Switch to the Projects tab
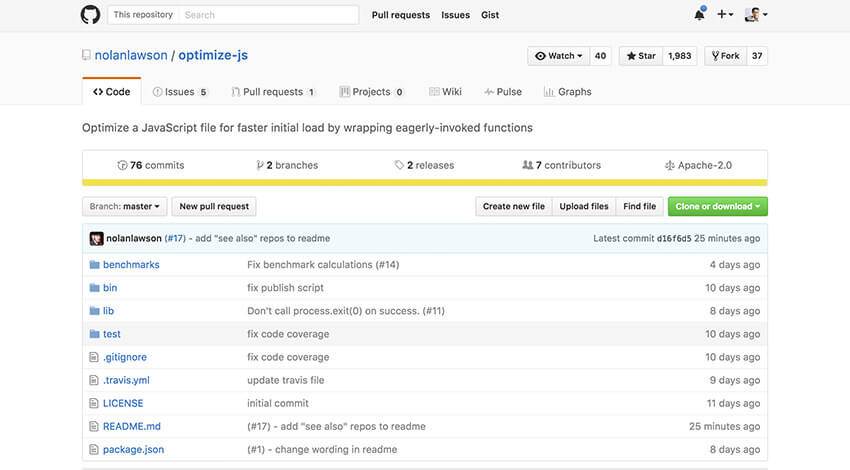 tap(371, 92)
